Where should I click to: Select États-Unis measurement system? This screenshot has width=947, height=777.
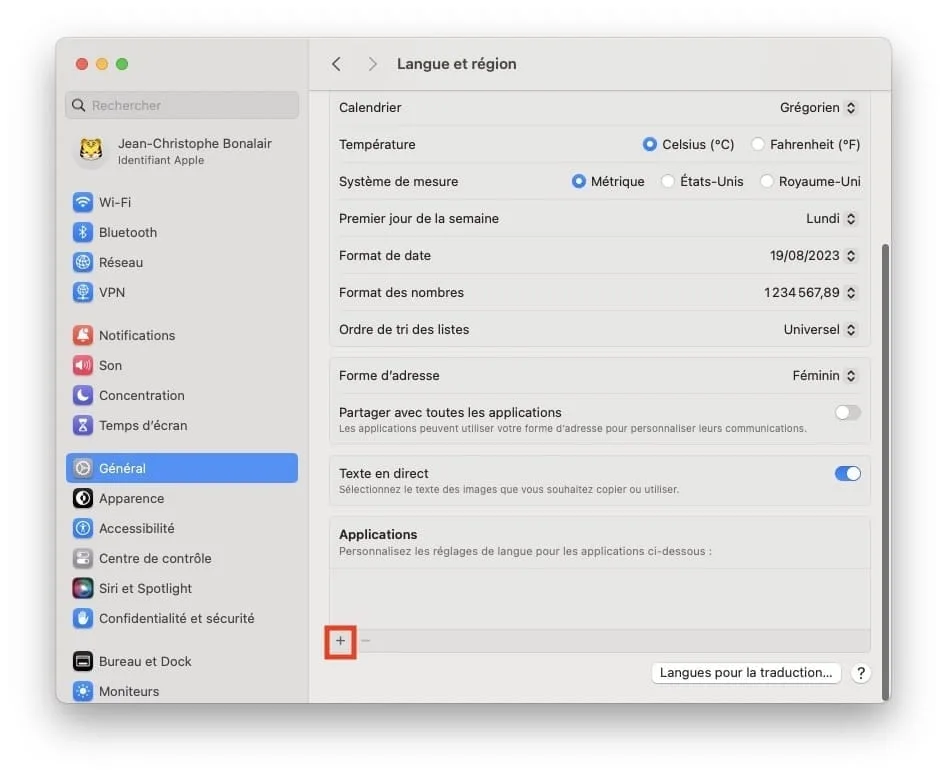[667, 181]
